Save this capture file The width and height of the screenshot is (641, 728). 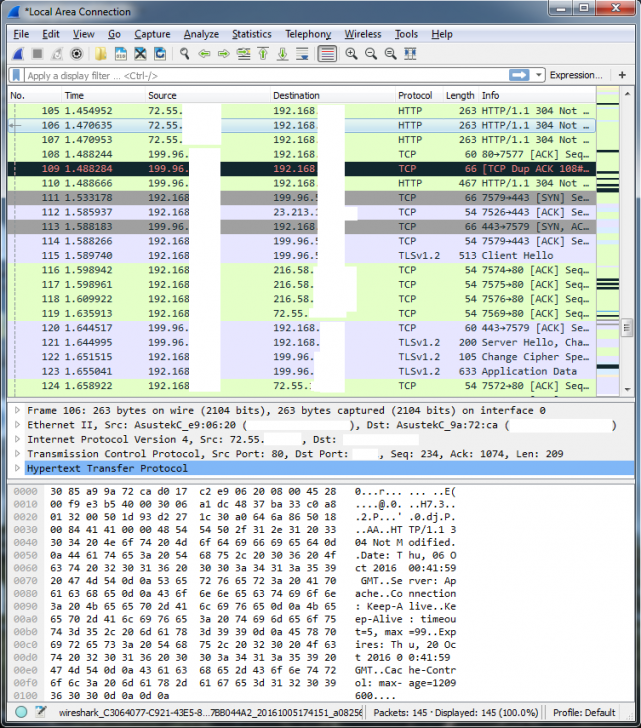click(121, 54)
